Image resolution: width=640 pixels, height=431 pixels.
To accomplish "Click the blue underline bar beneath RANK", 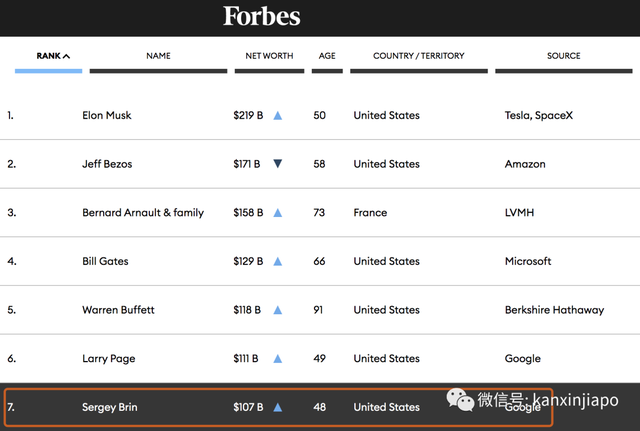I will tap(49, 71).
